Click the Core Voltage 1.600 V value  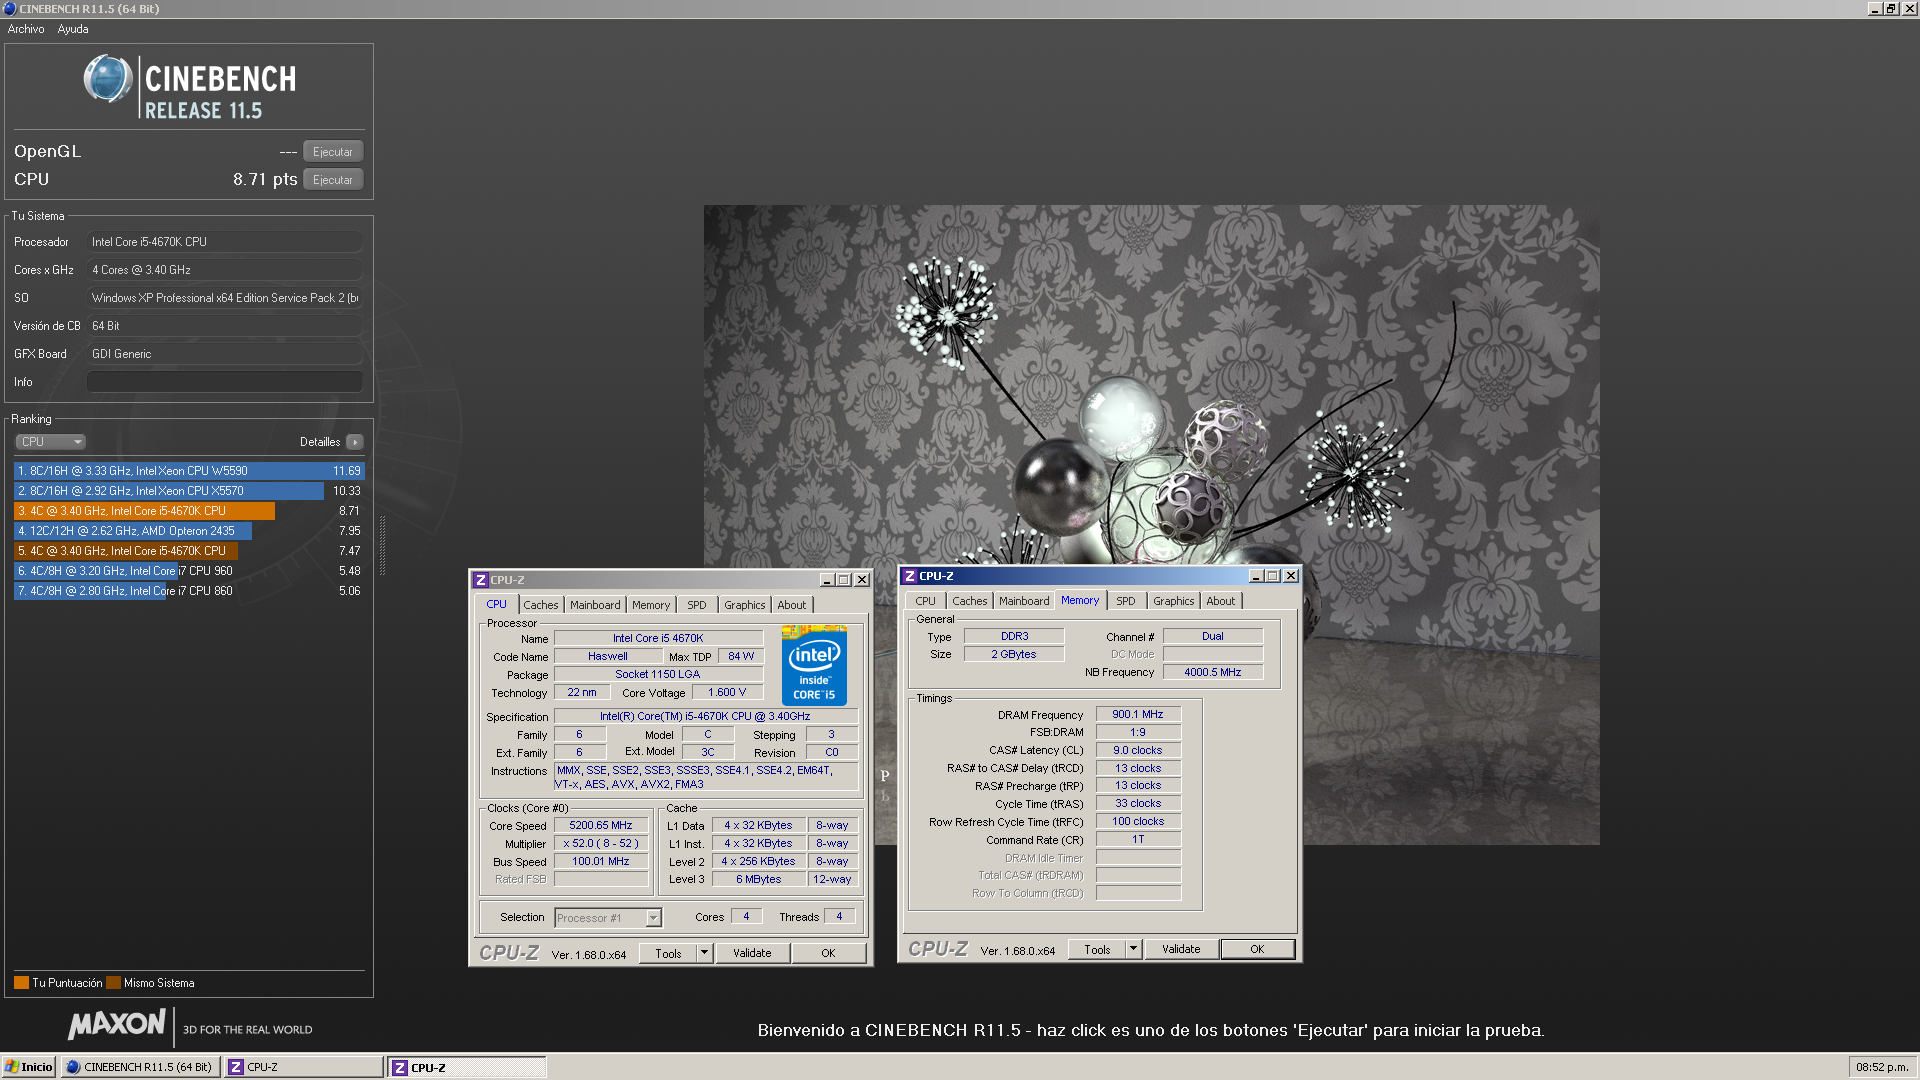pyautogui.click(x=727, y=692)
